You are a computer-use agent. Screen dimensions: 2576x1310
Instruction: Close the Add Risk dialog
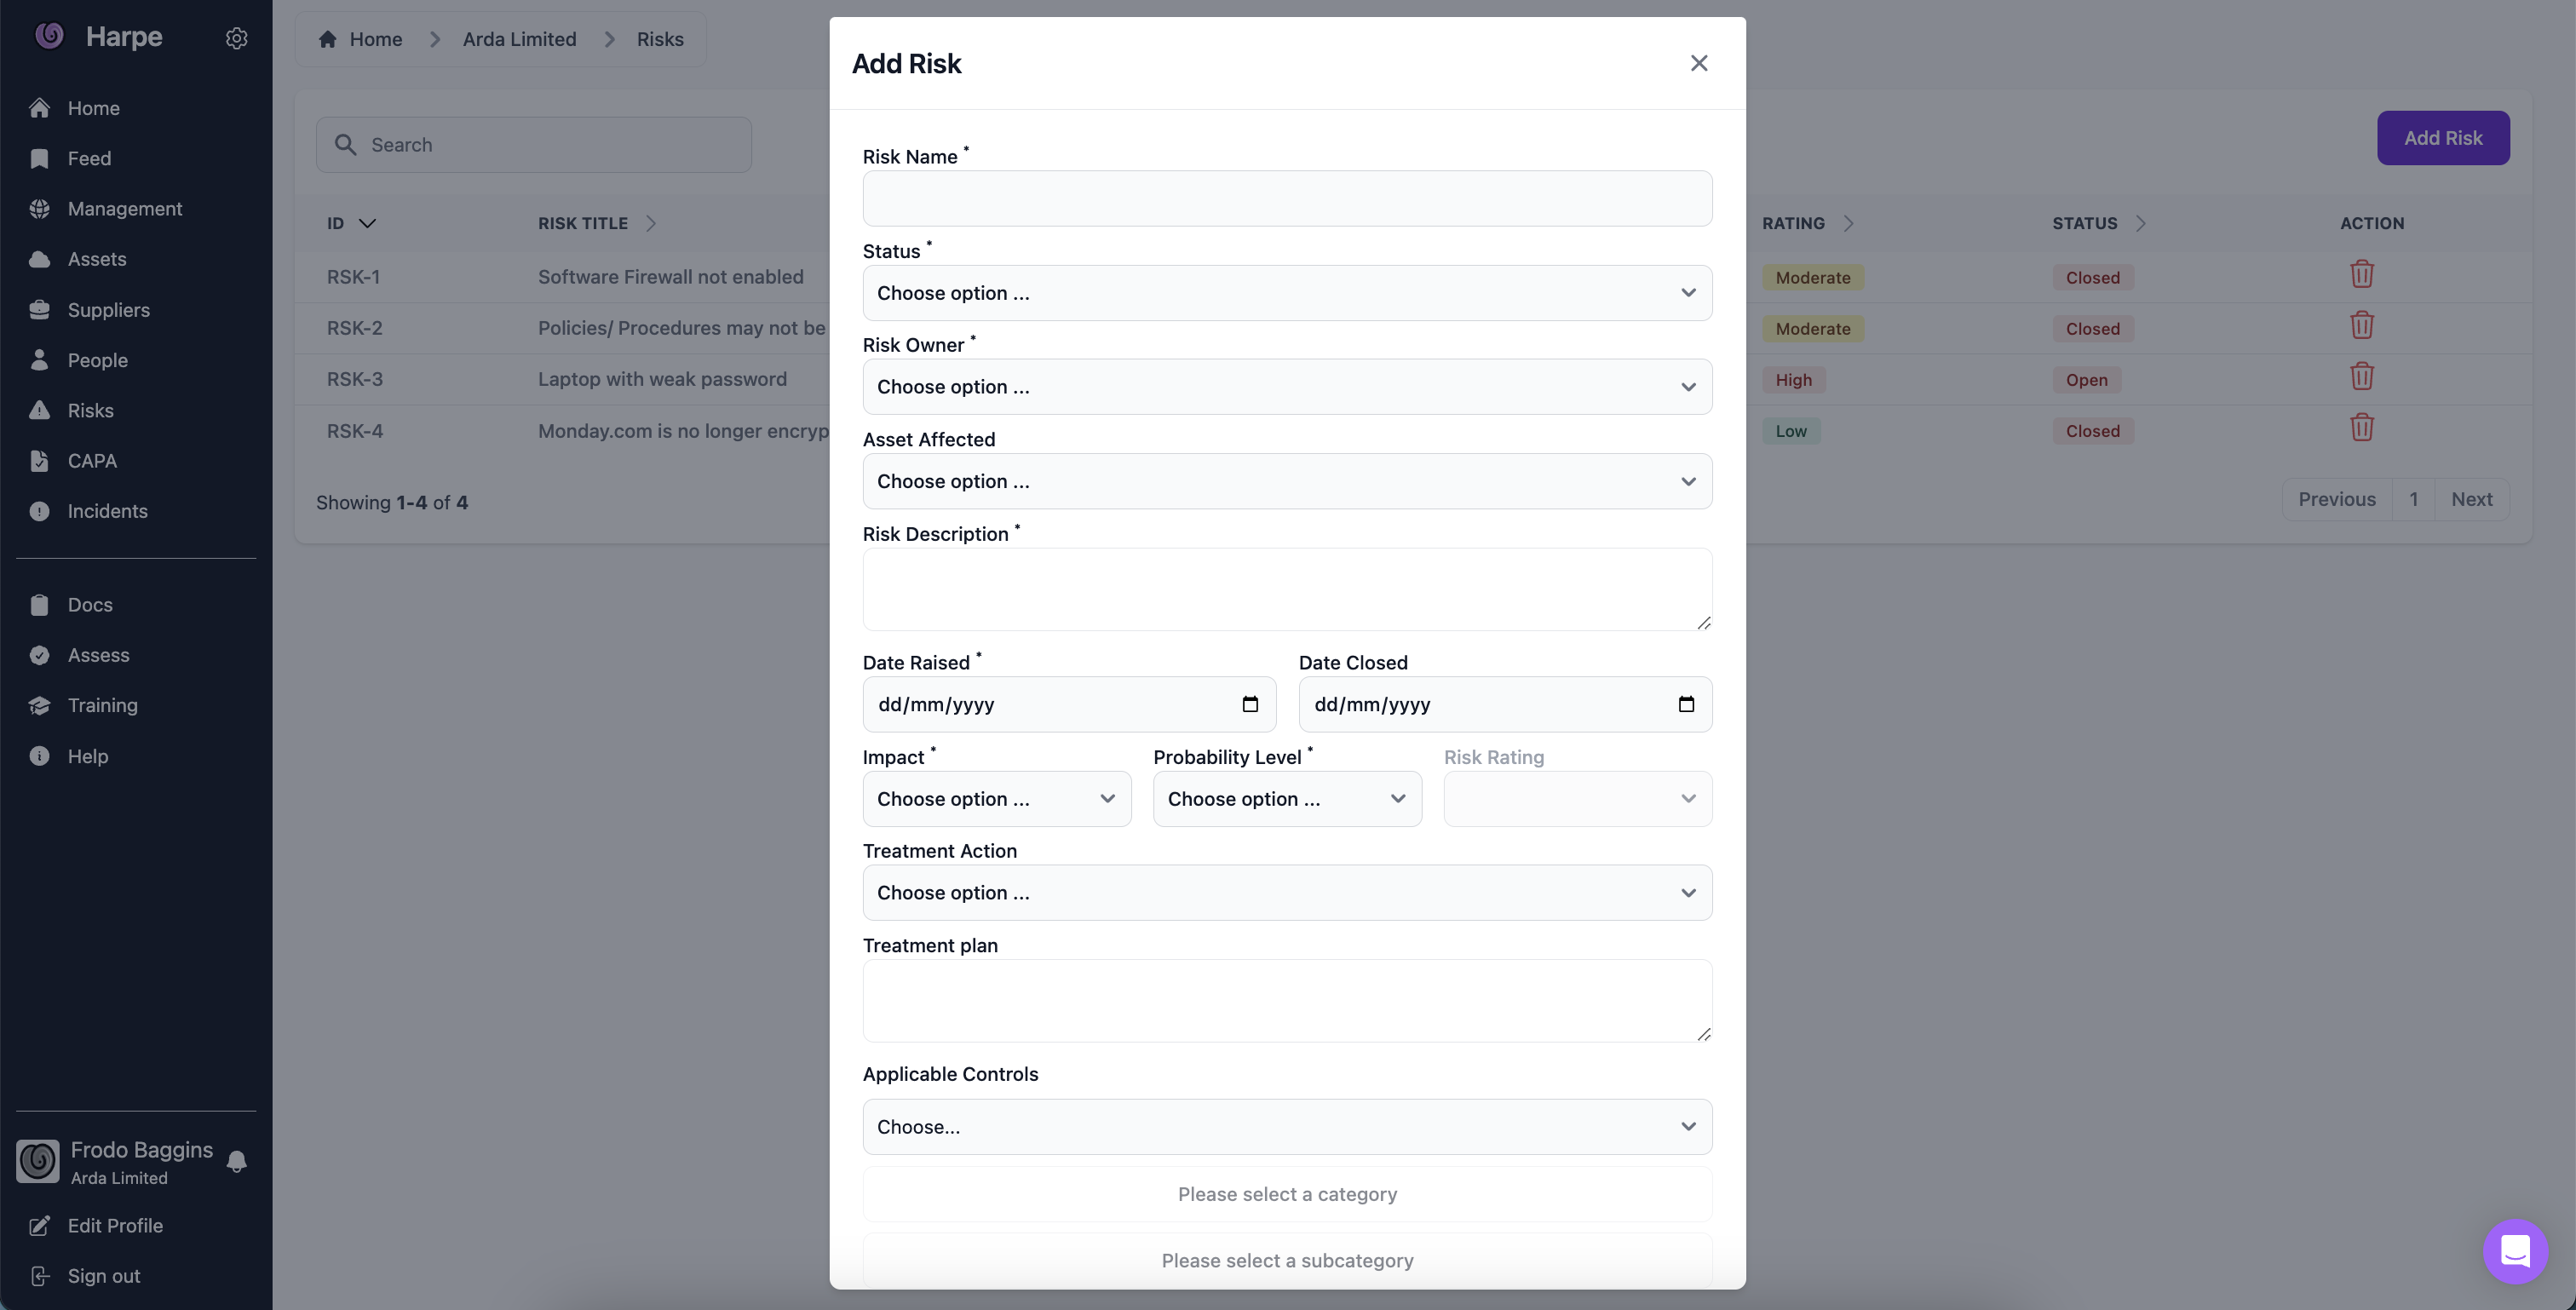point(1698,63)
